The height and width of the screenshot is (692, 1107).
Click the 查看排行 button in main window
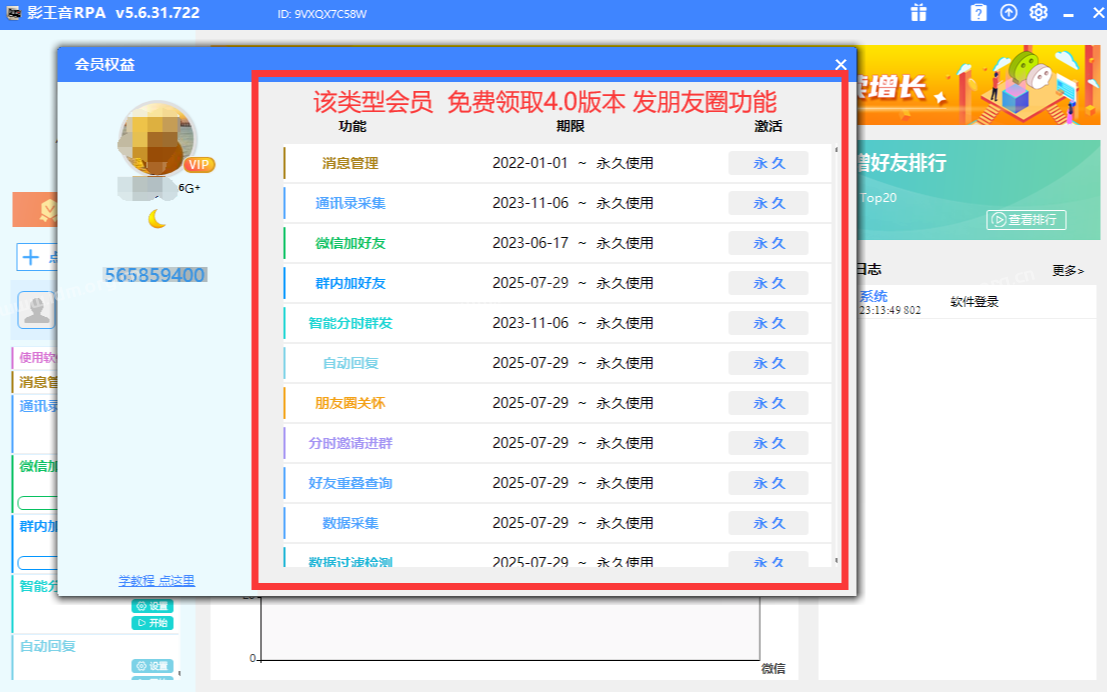click(1026, 220)
